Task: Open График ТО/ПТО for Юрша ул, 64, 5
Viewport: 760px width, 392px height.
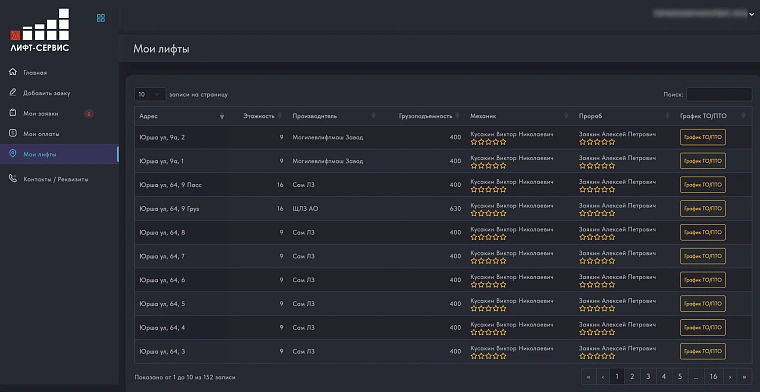Action: click(703, 303)
